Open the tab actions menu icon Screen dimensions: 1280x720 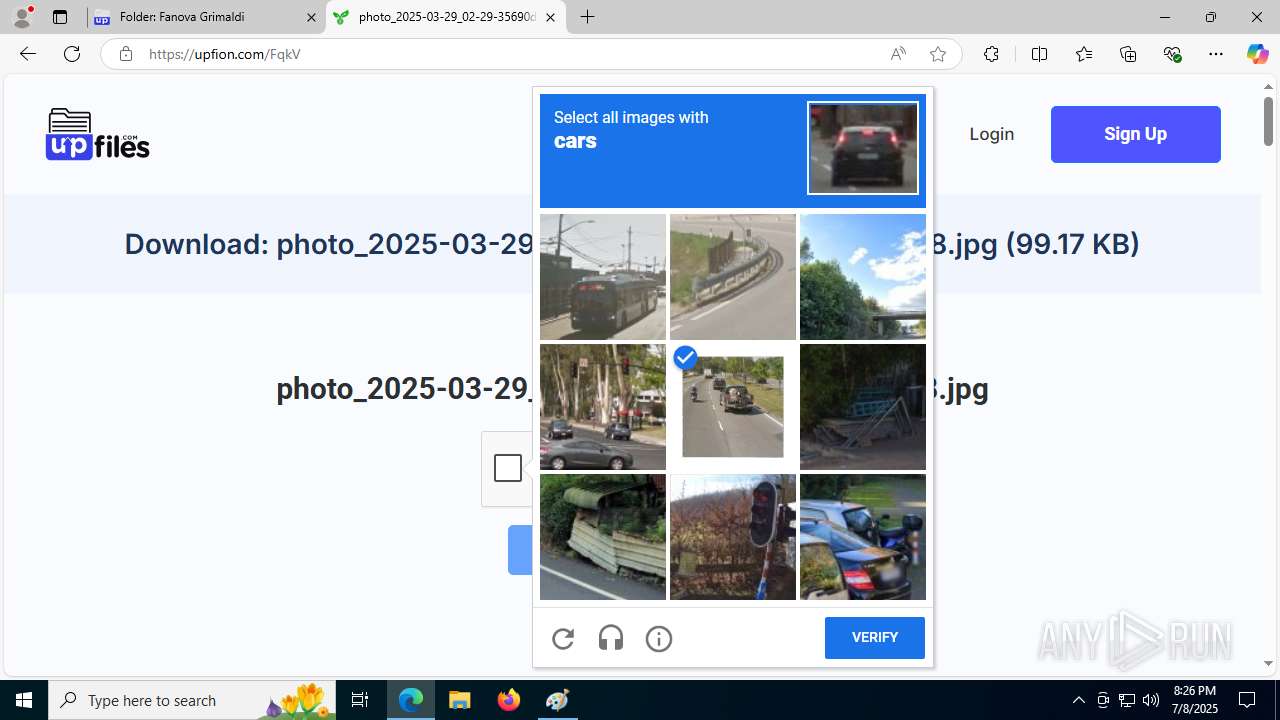[60, 17]
